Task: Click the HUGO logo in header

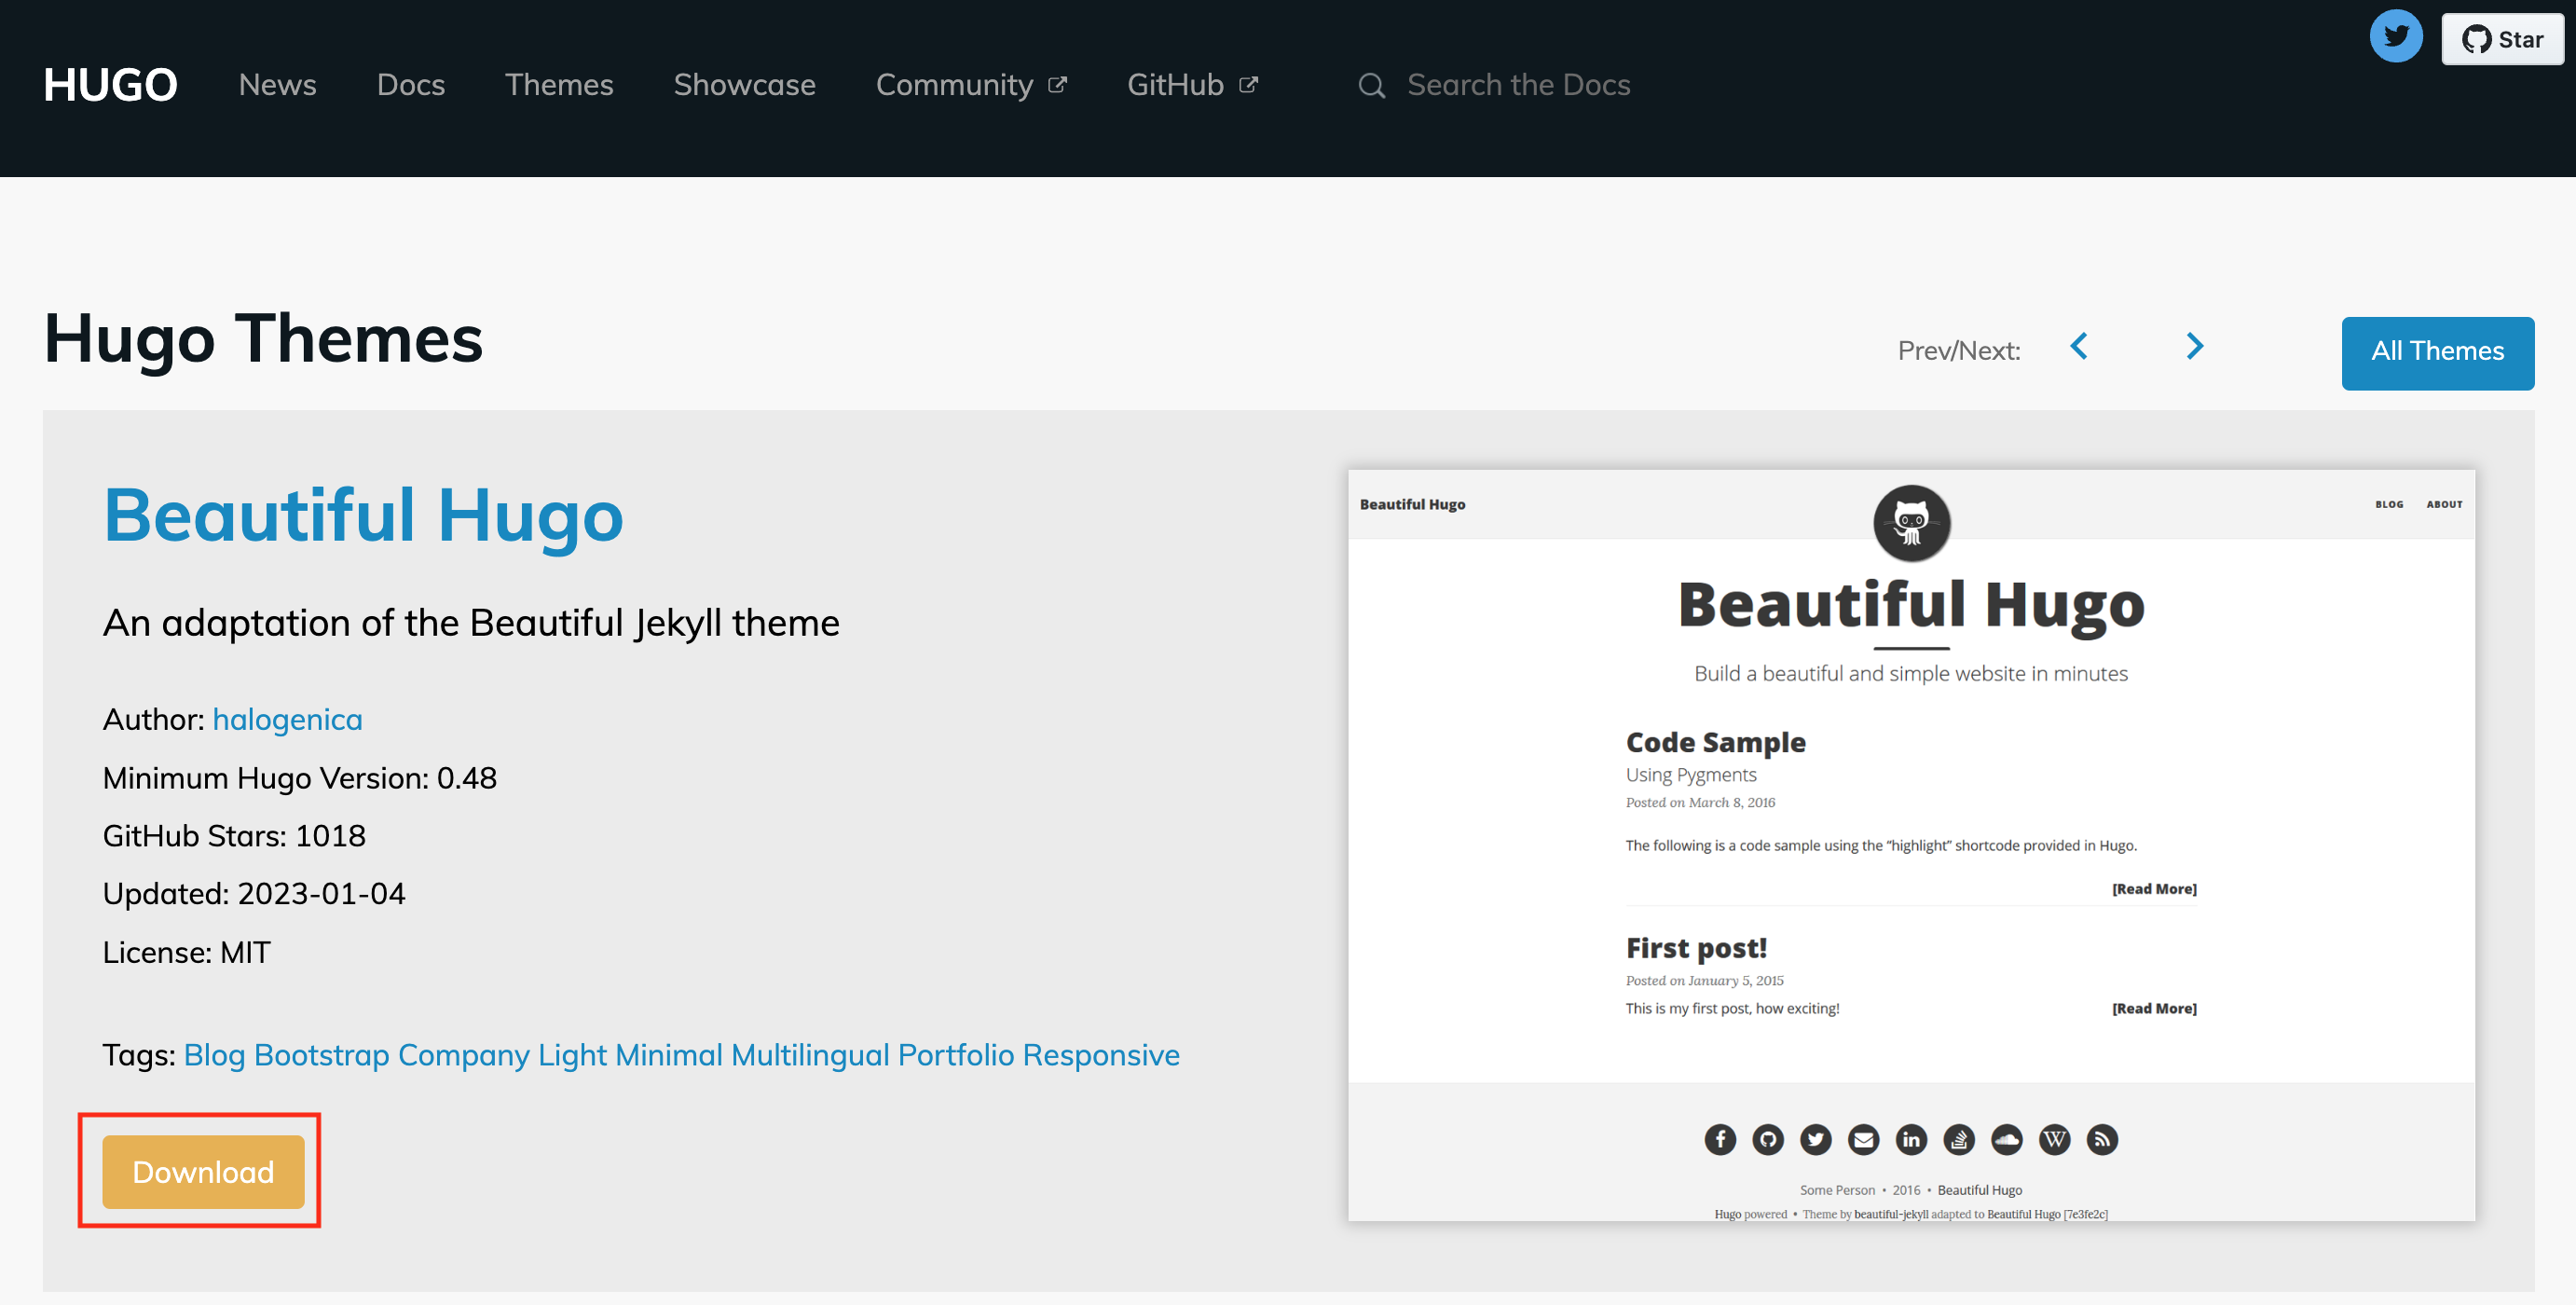Action: pyautogui.click(x=110, y=85)
